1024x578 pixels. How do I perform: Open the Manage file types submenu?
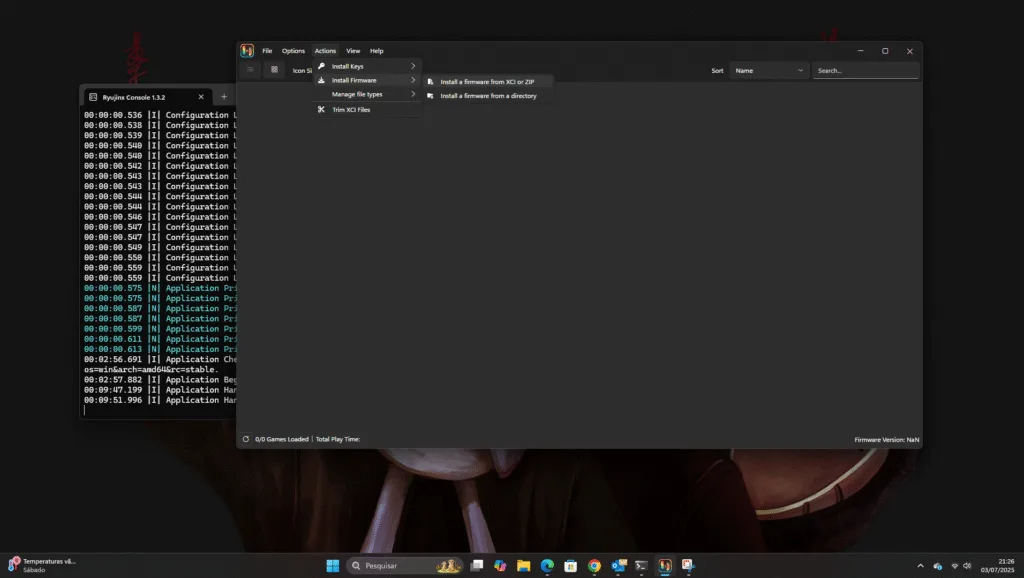[x=367, y=94]
